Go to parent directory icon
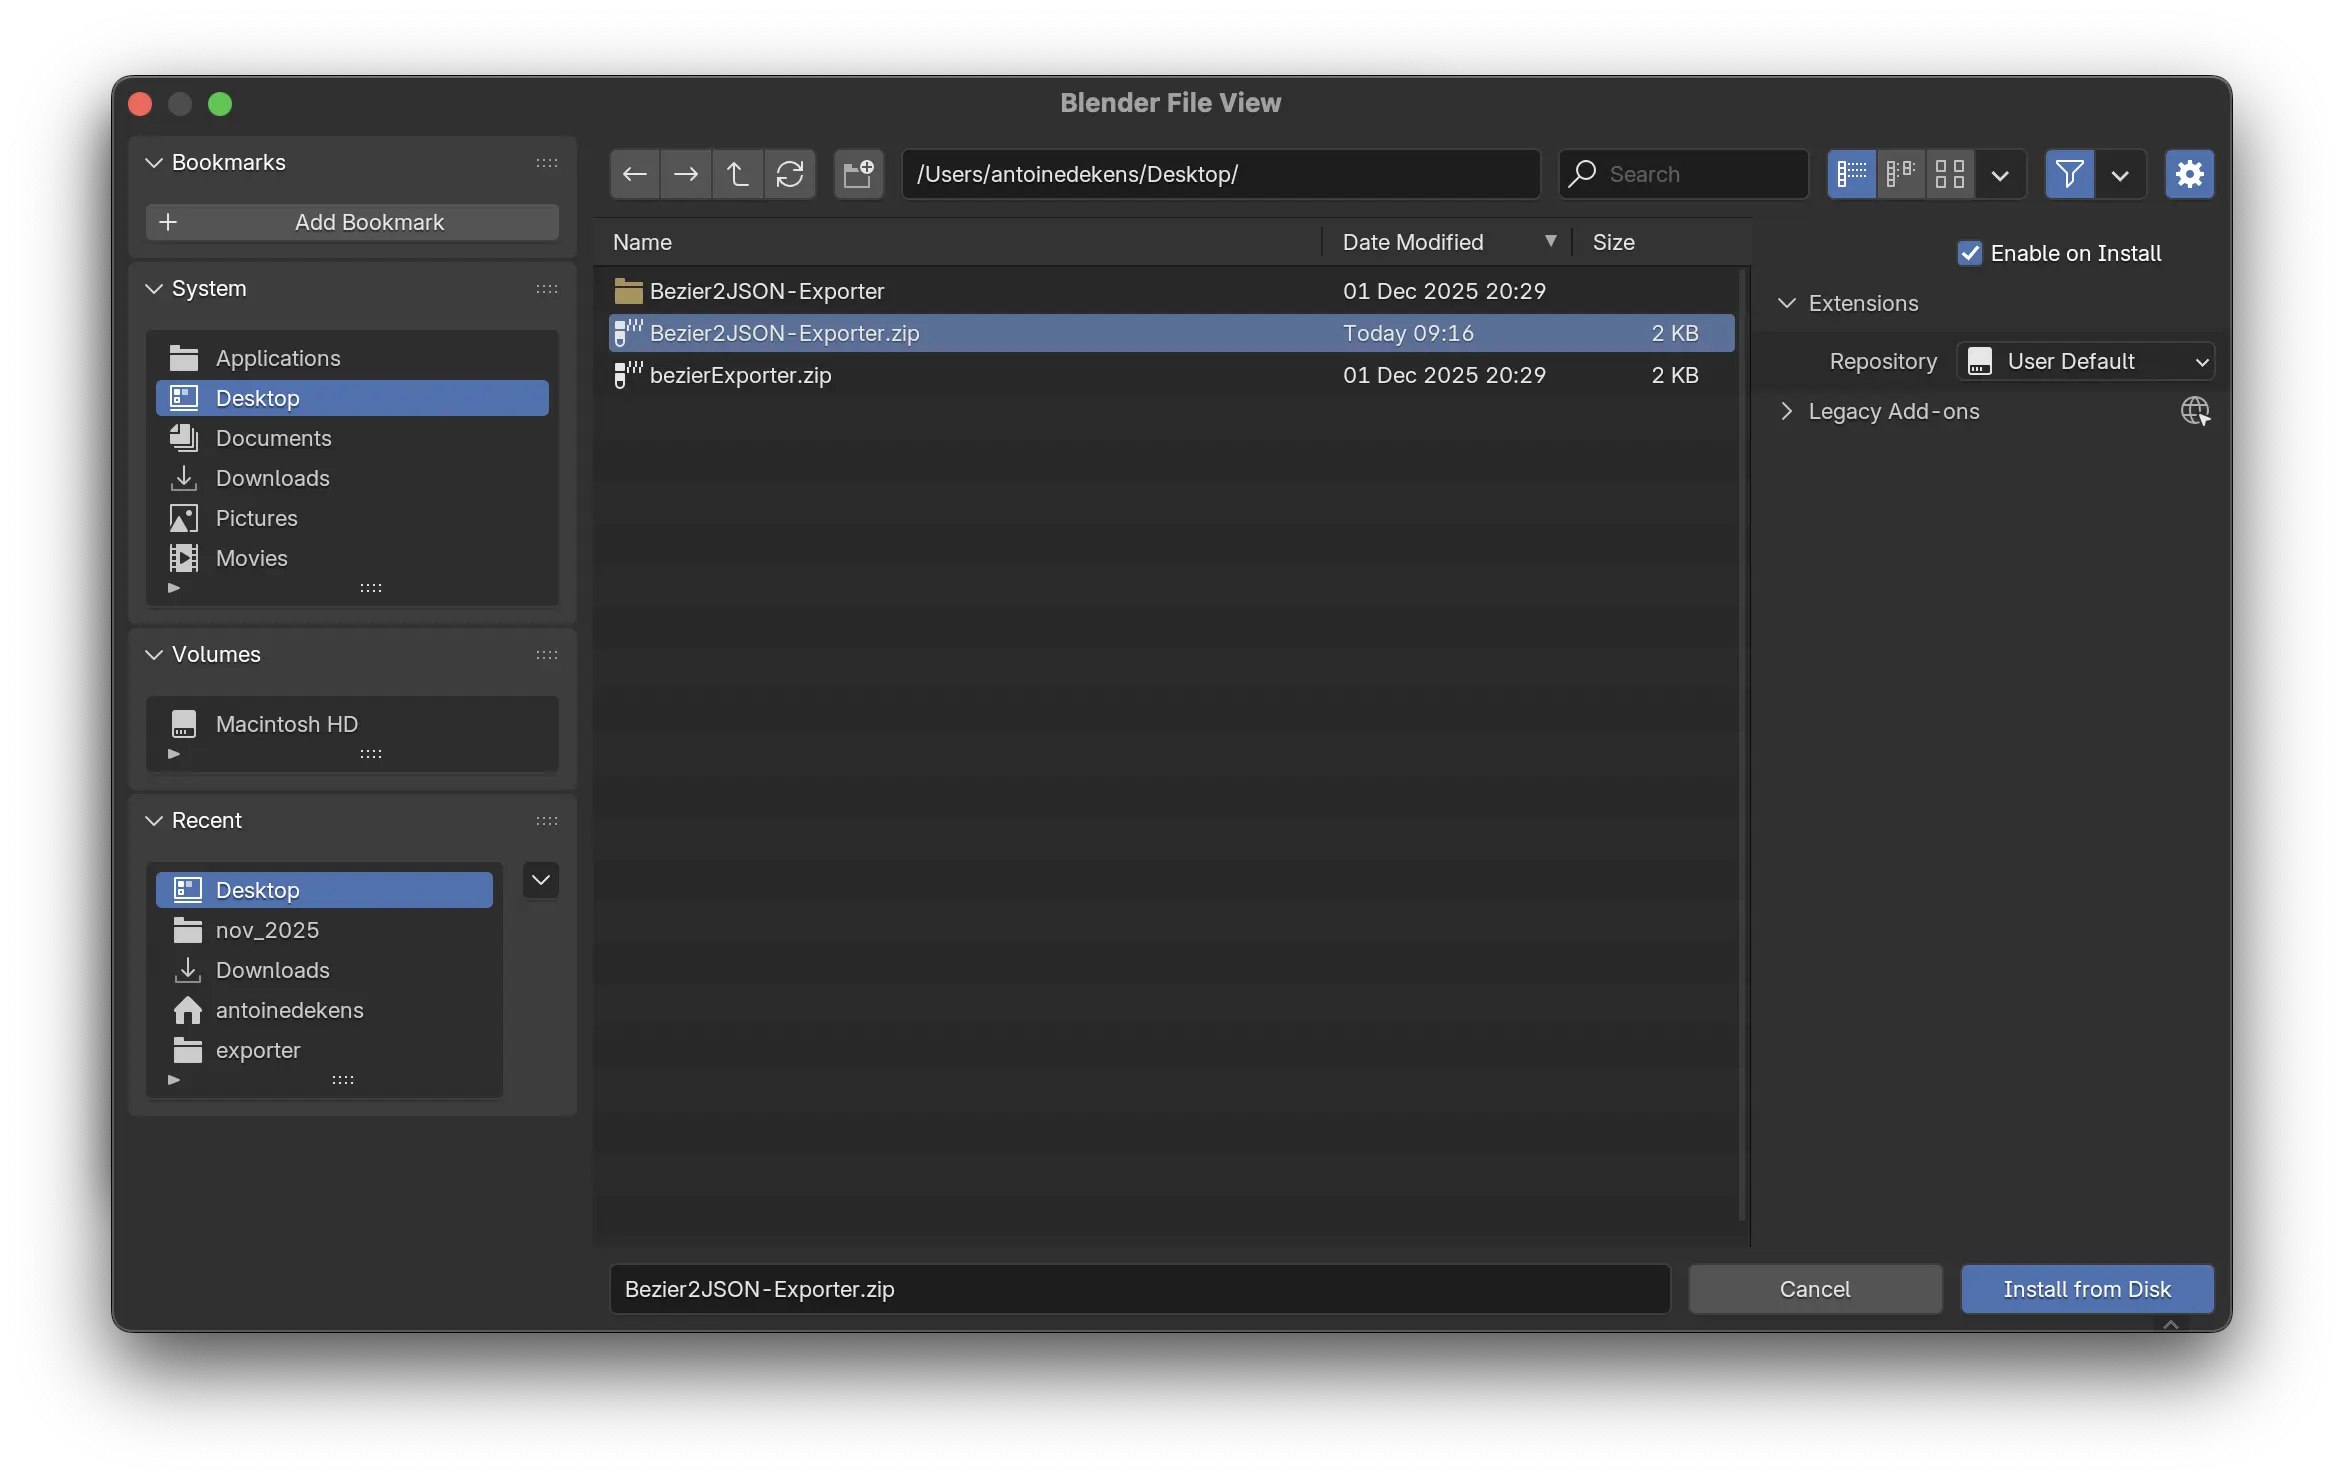The image size is (2344, 1480). tap(737, 174)
